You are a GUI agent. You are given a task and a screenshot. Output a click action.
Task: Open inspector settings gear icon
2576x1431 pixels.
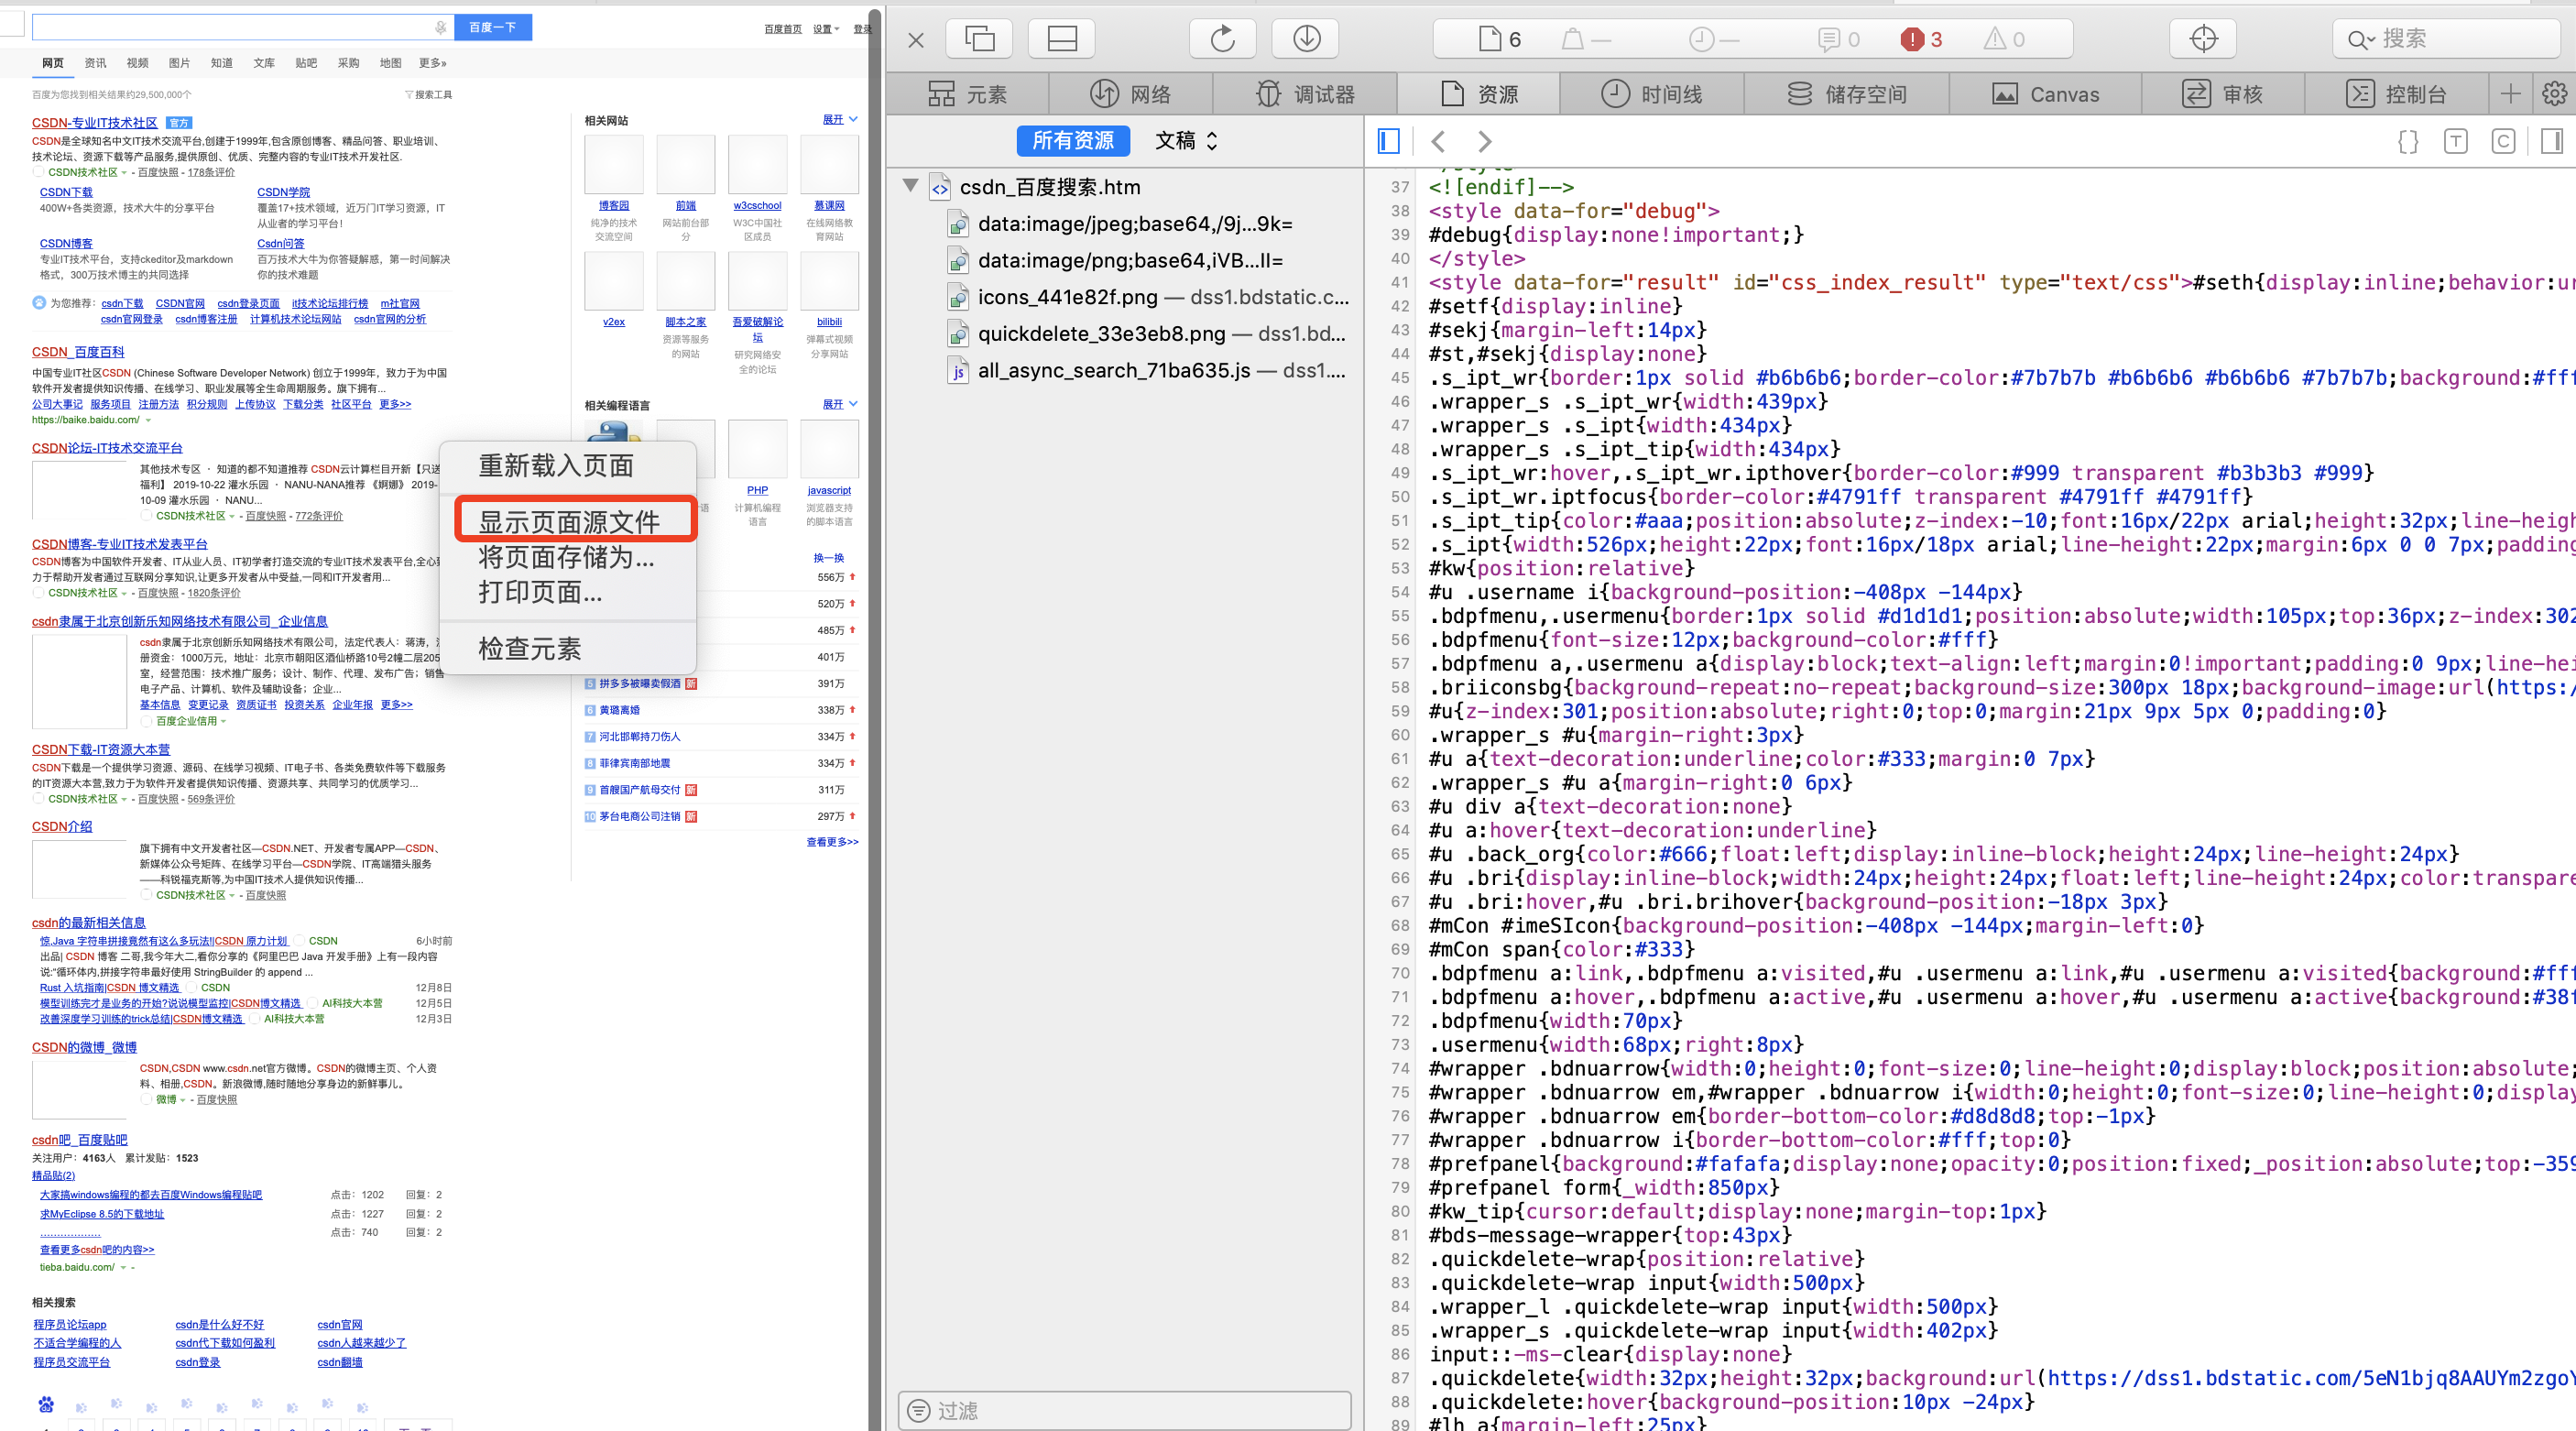pos(2554,94)
